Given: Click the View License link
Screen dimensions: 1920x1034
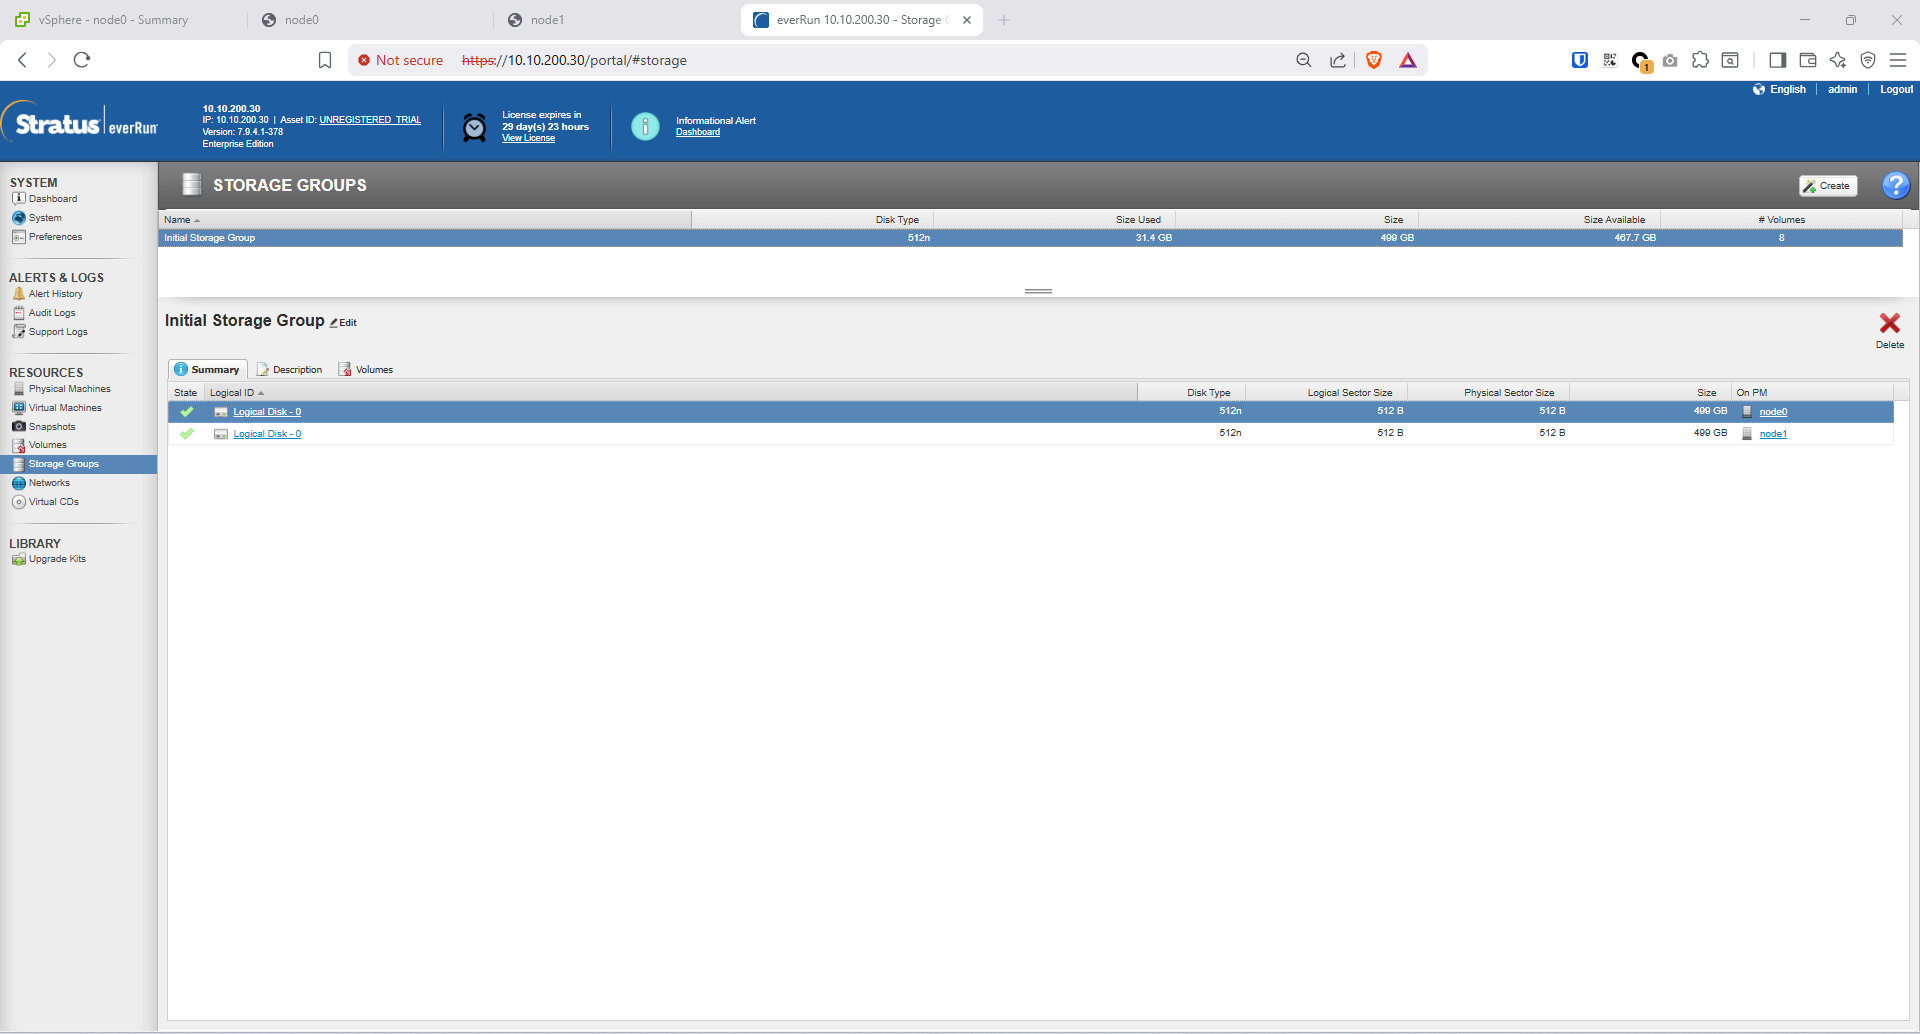Looking at the screenshot, I should pyautogui.click(x=528, y=138).
